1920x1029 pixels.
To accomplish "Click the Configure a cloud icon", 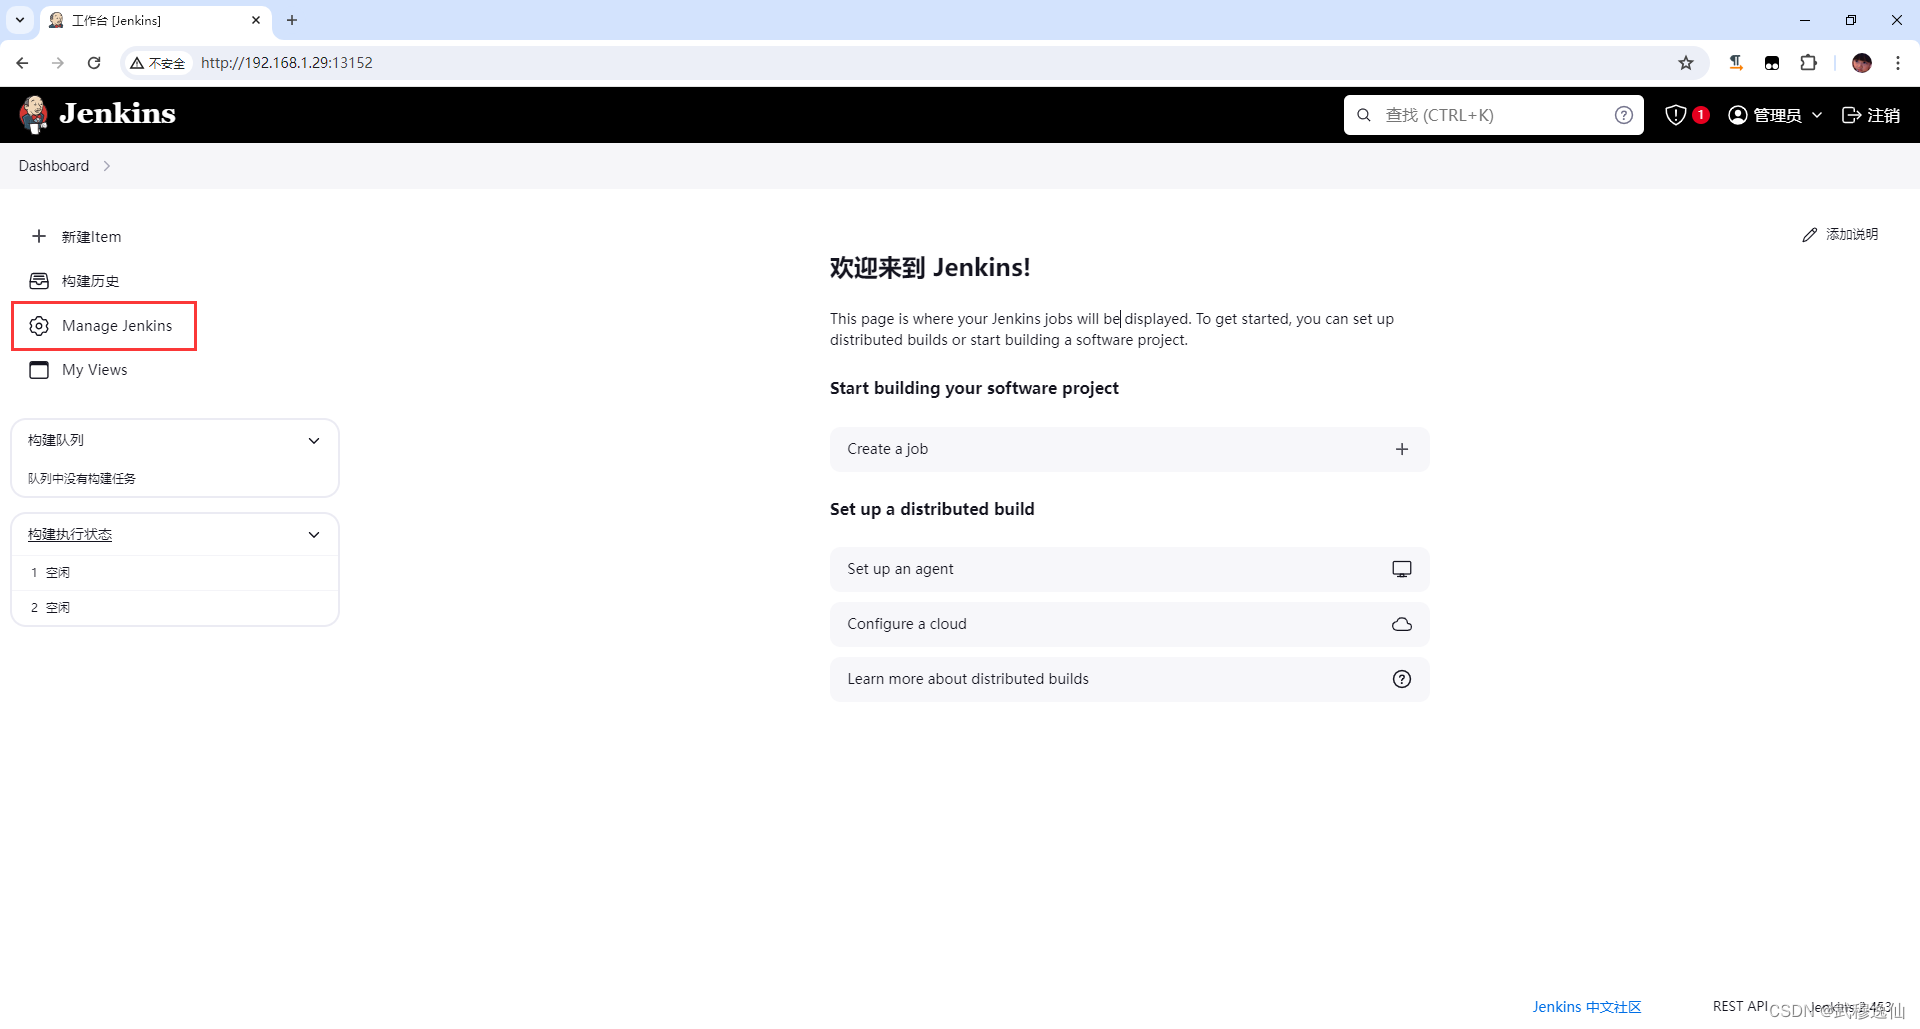I will (1401, 623).
